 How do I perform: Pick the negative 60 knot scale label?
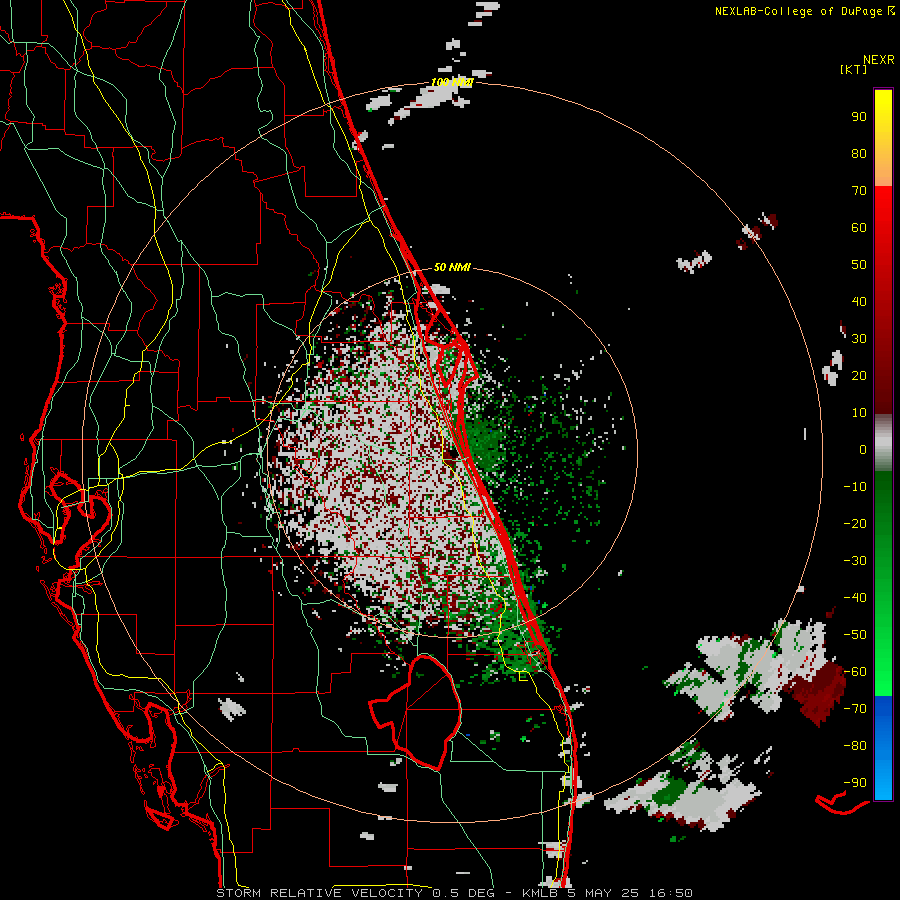point(855,672)
